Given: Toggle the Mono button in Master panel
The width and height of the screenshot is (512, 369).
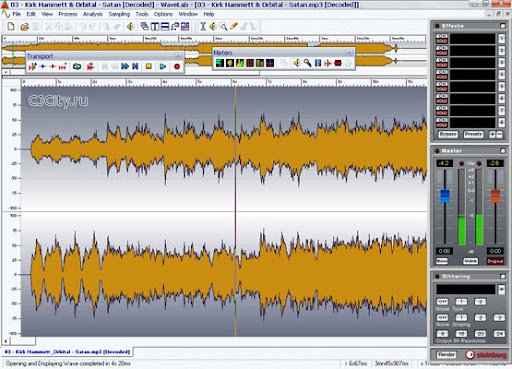Looking at the screenshot, I should pos(442,261).
